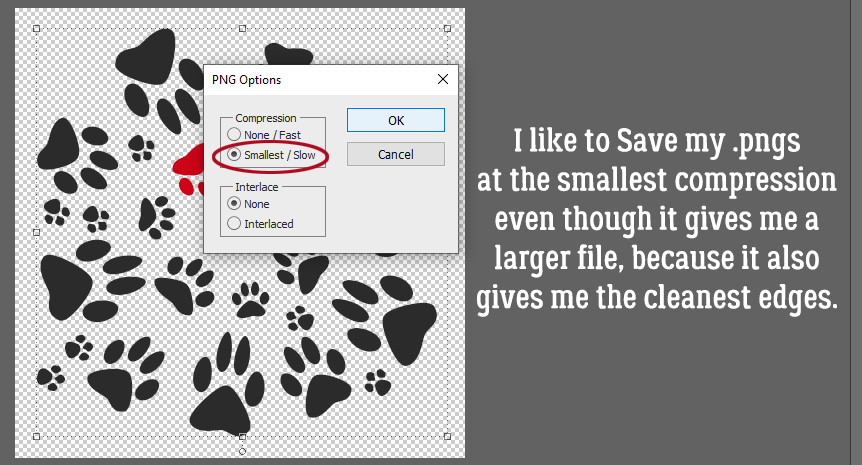Click the Interlace group label
This screenshot has width=862, height=465.
(x=257, y=187)
